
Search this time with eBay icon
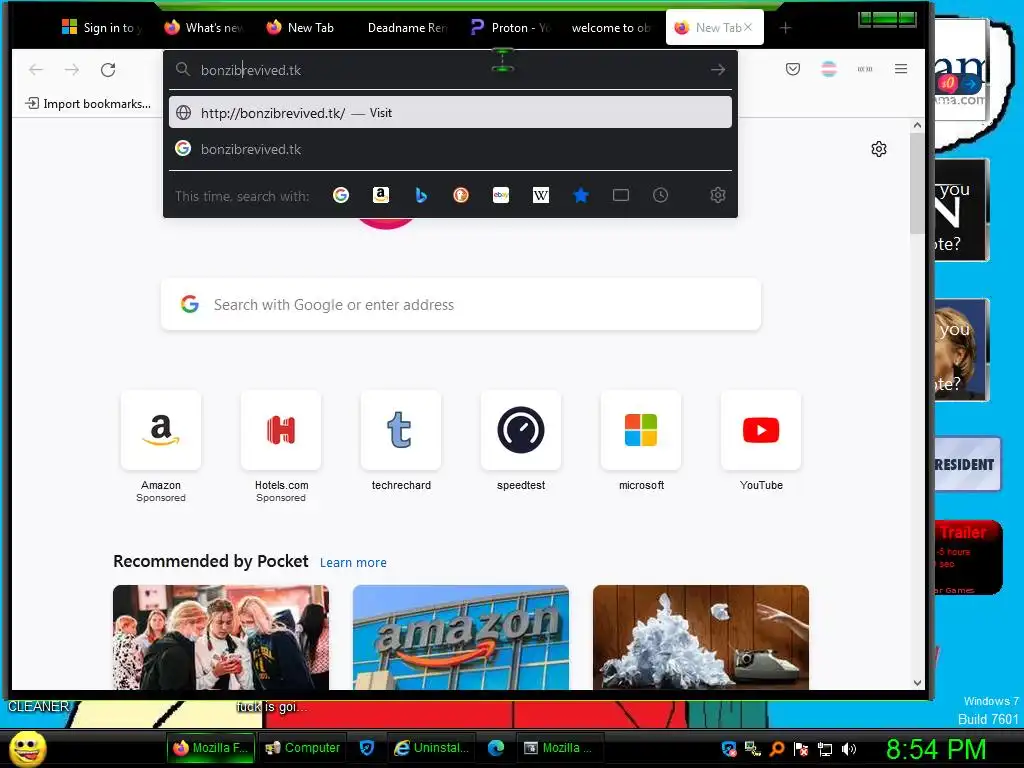501,195
